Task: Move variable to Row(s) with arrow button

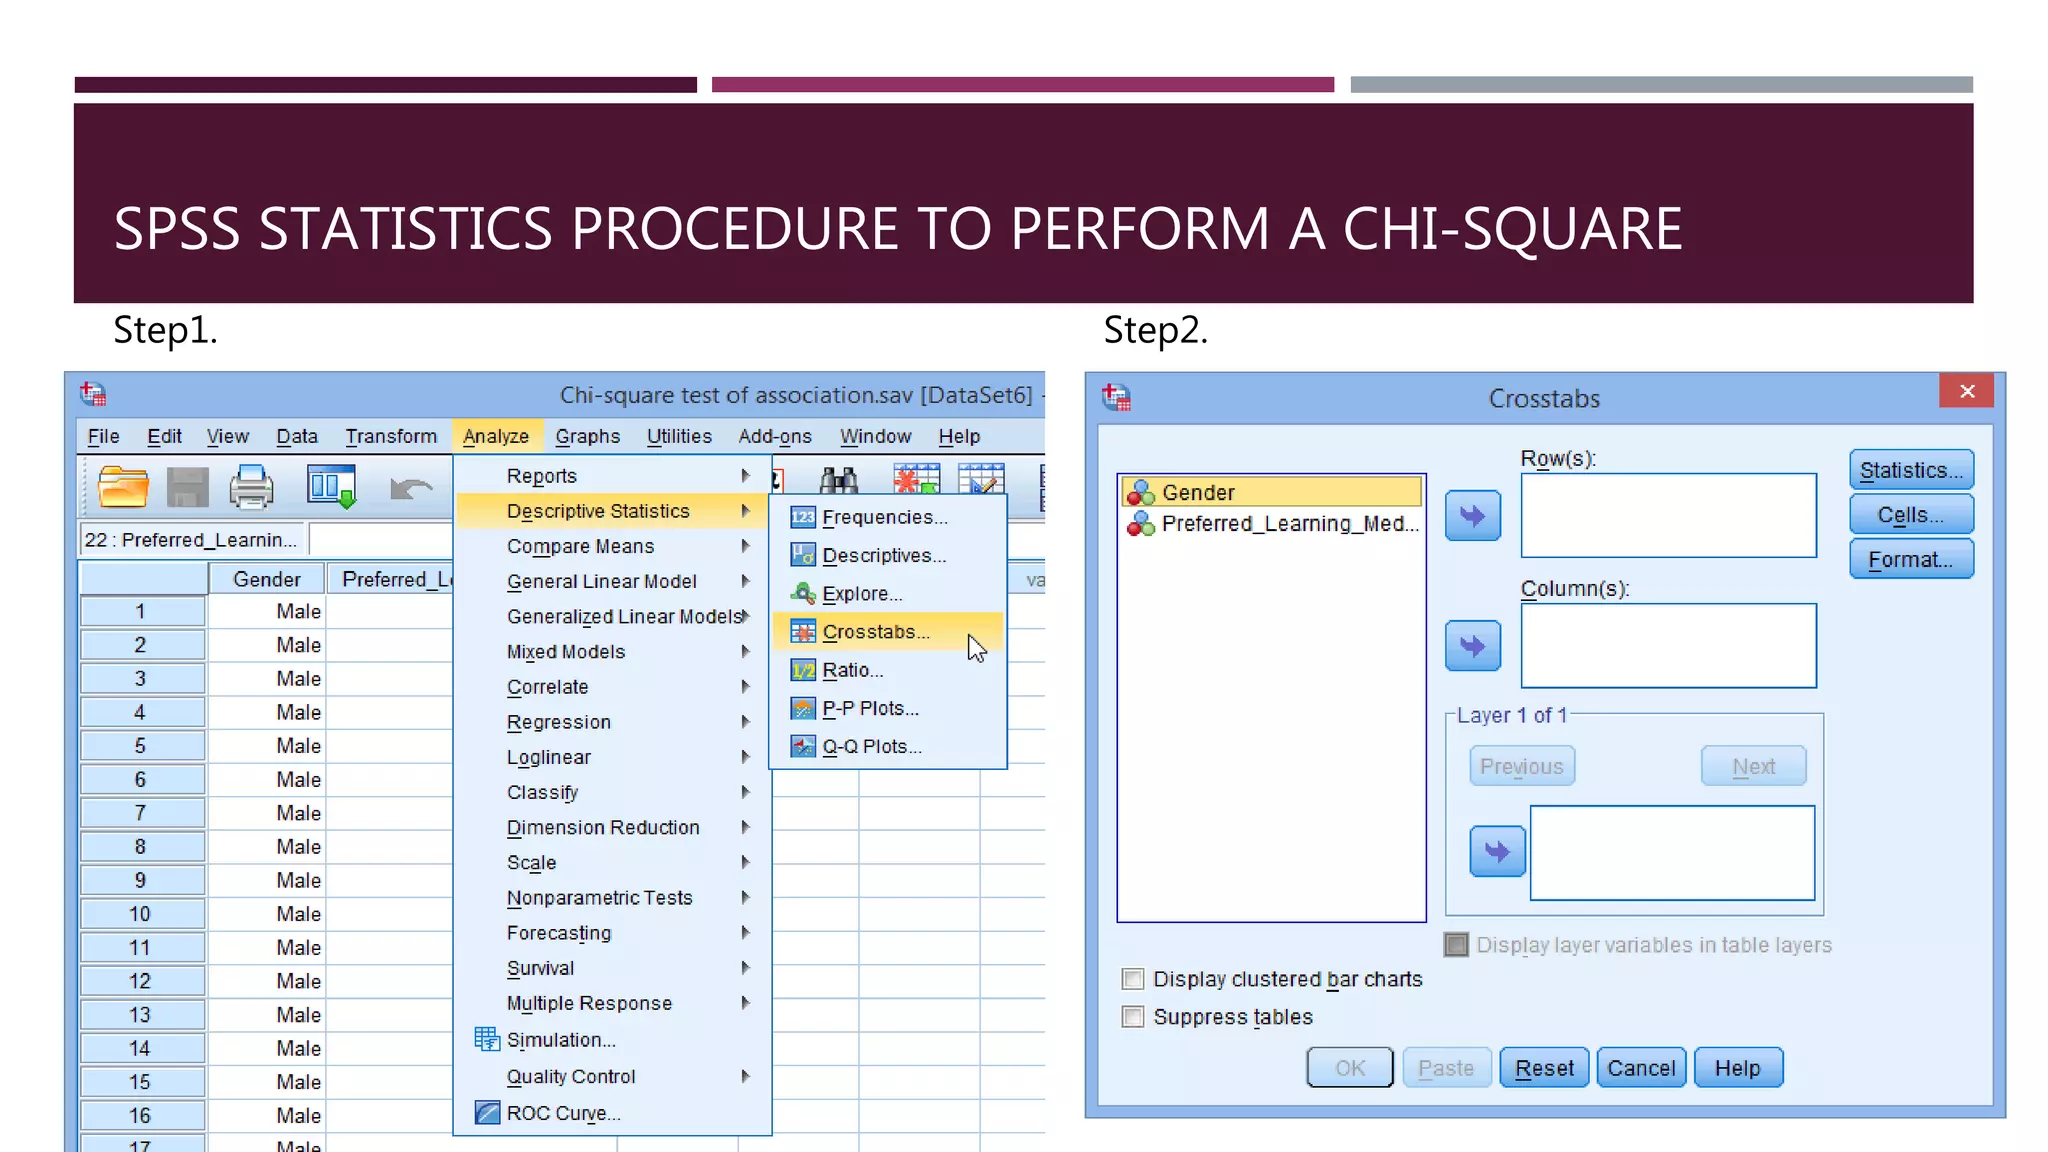Action: [1472, 515]
